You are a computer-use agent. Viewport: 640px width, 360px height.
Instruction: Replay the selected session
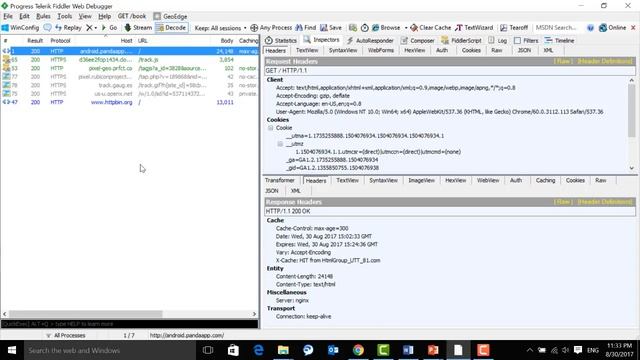pos(68,28)
